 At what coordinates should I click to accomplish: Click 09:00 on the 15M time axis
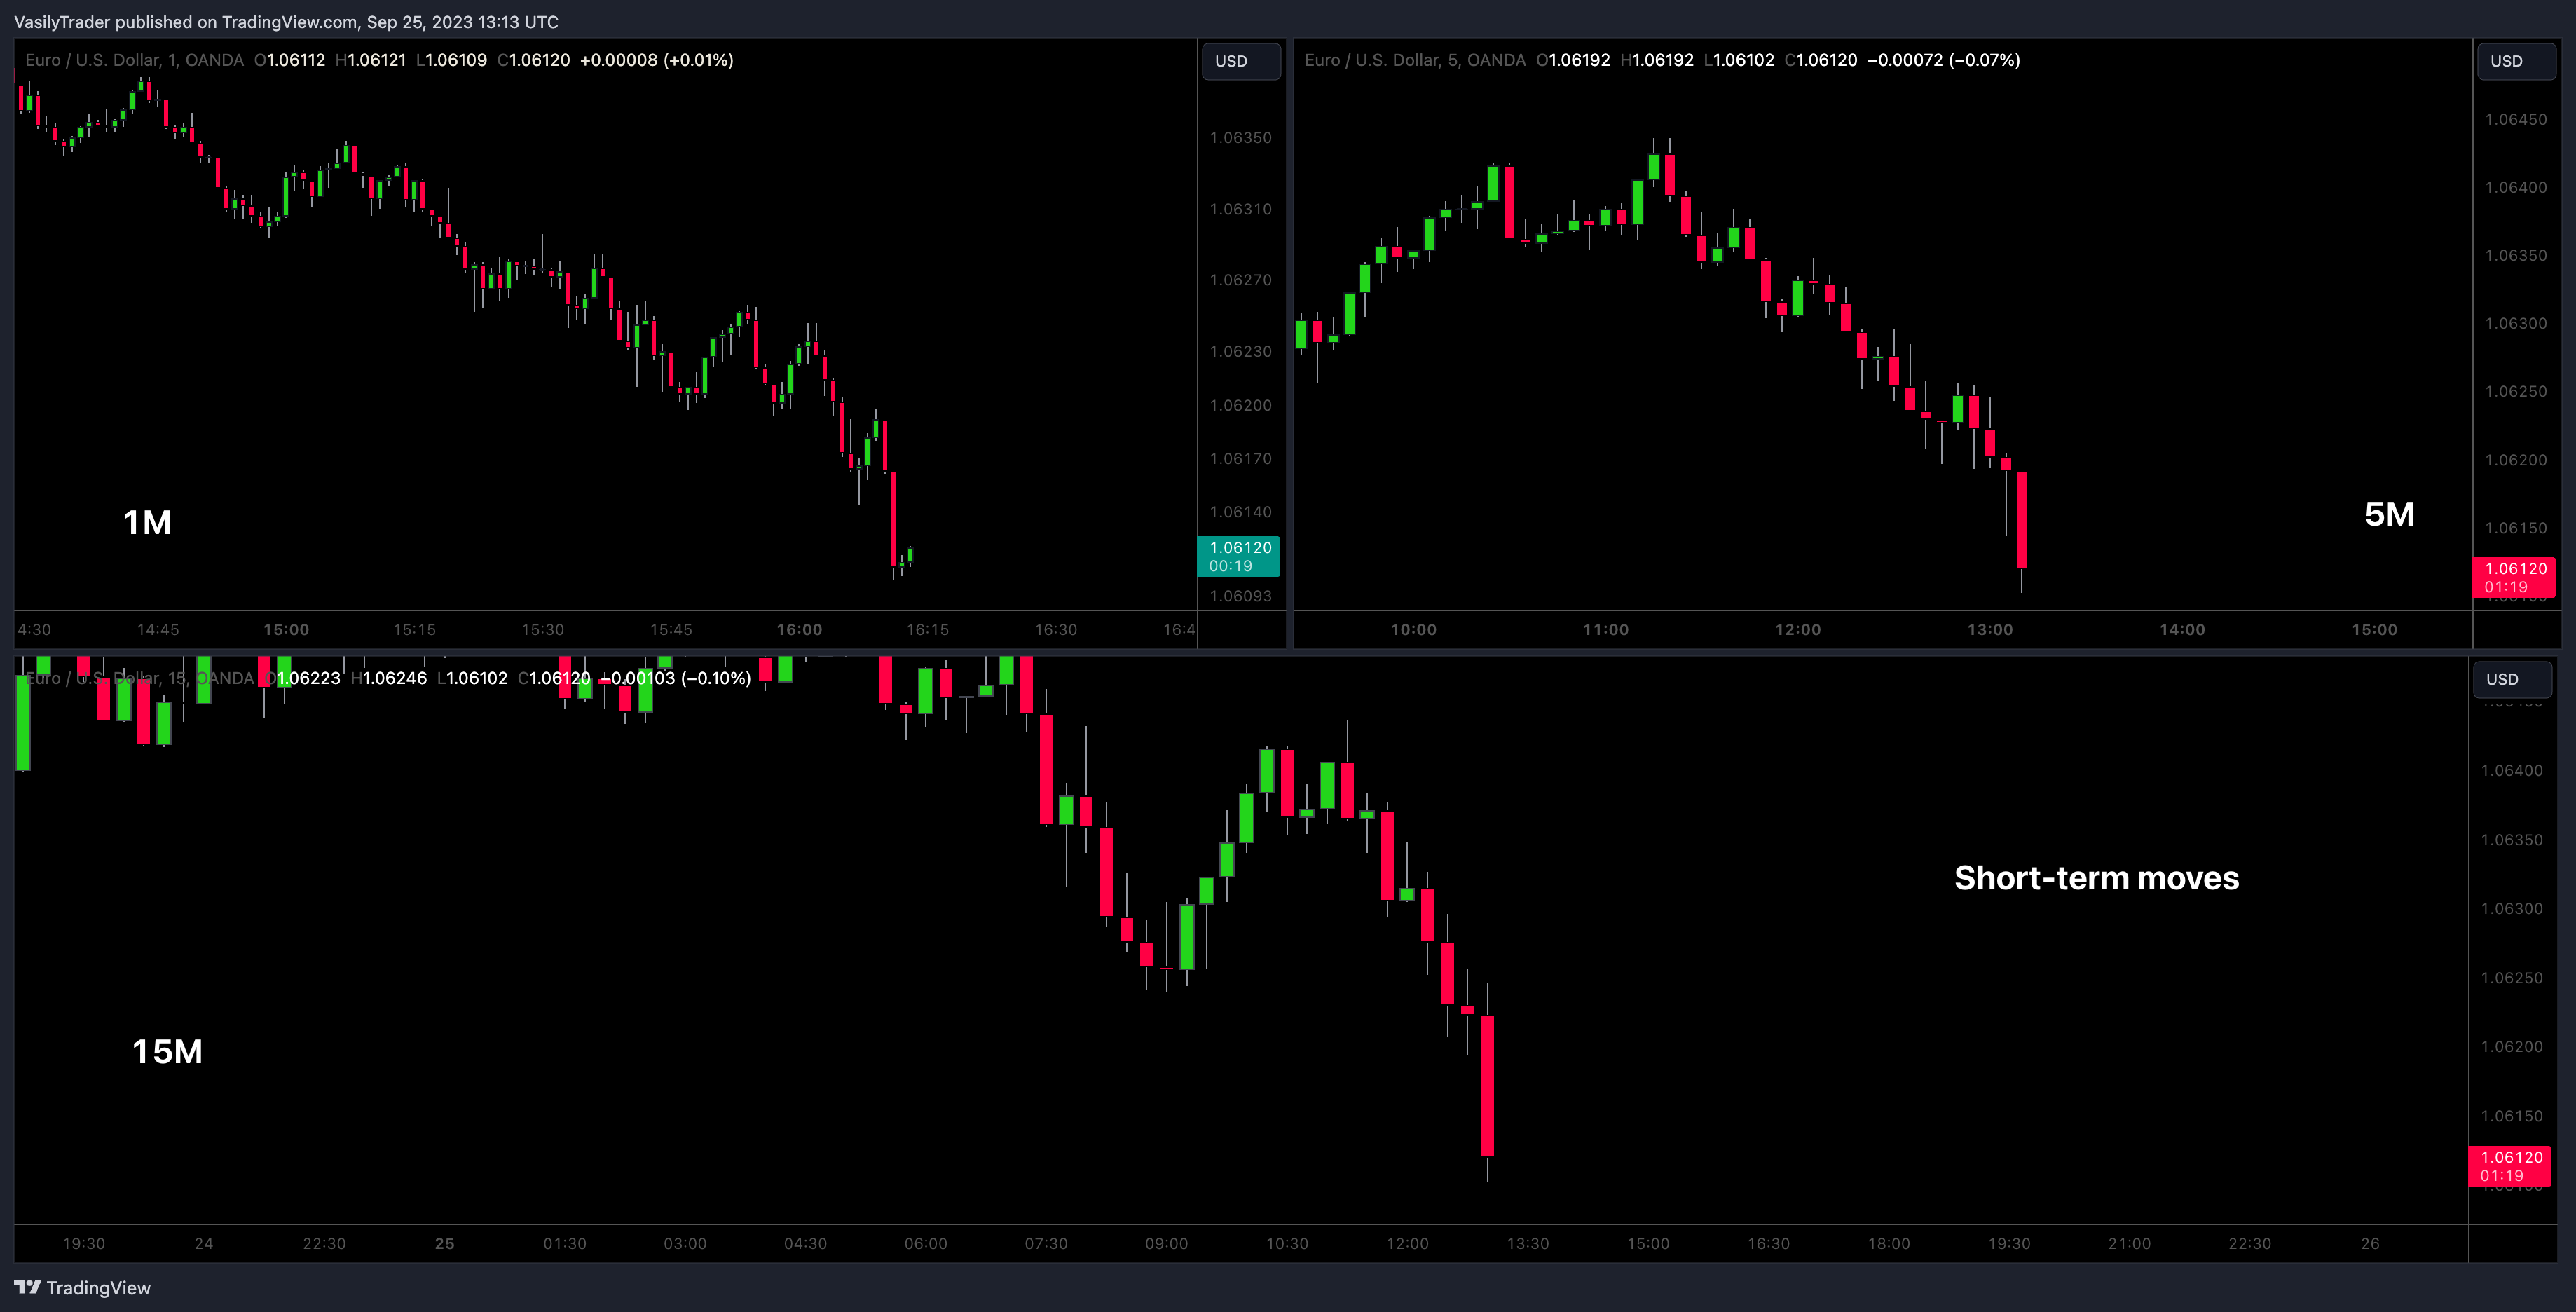(x=1166, y=1244)
